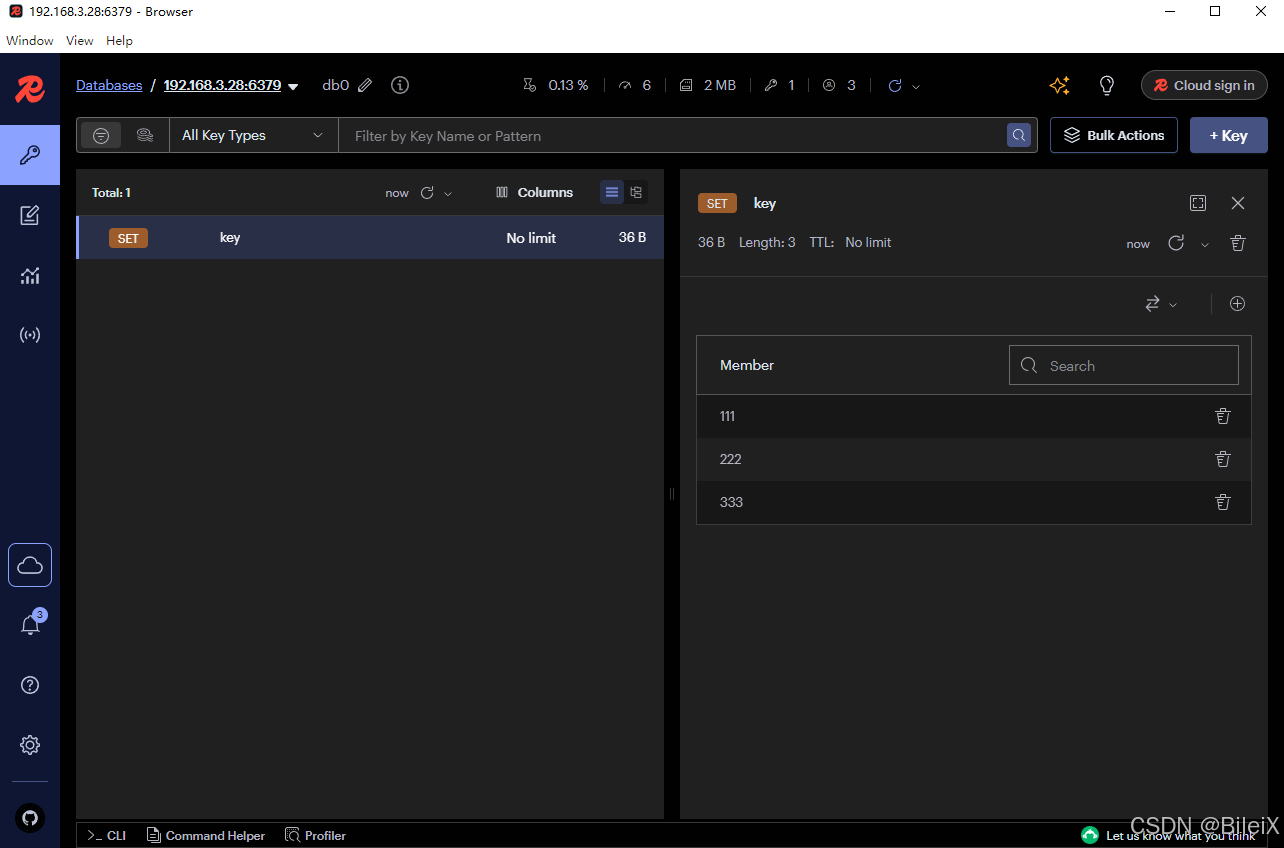The height and width of the screenshot is (848, 1284).
Task: Open the Insights lightbulb icon
Action: (x=1106, y=85)
